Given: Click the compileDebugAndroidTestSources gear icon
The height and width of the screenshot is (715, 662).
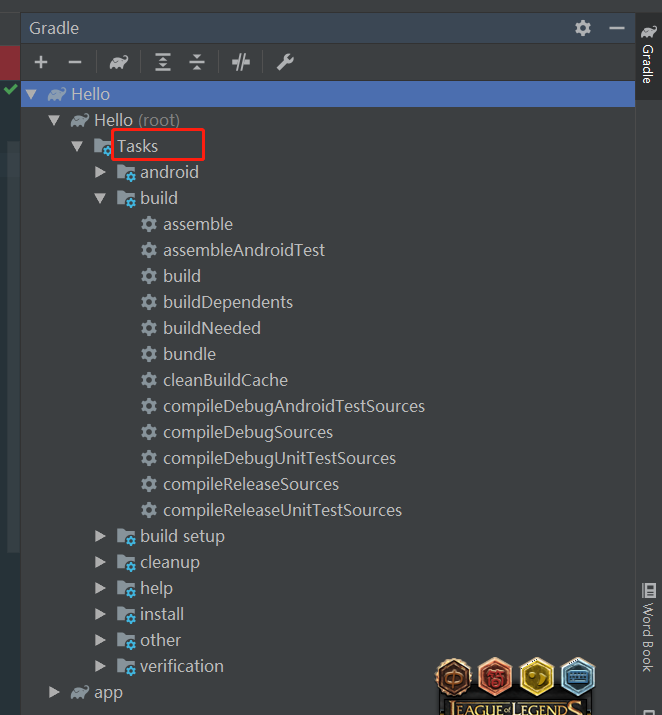Looking at the screenshot, I should click(x=149, y=406).
